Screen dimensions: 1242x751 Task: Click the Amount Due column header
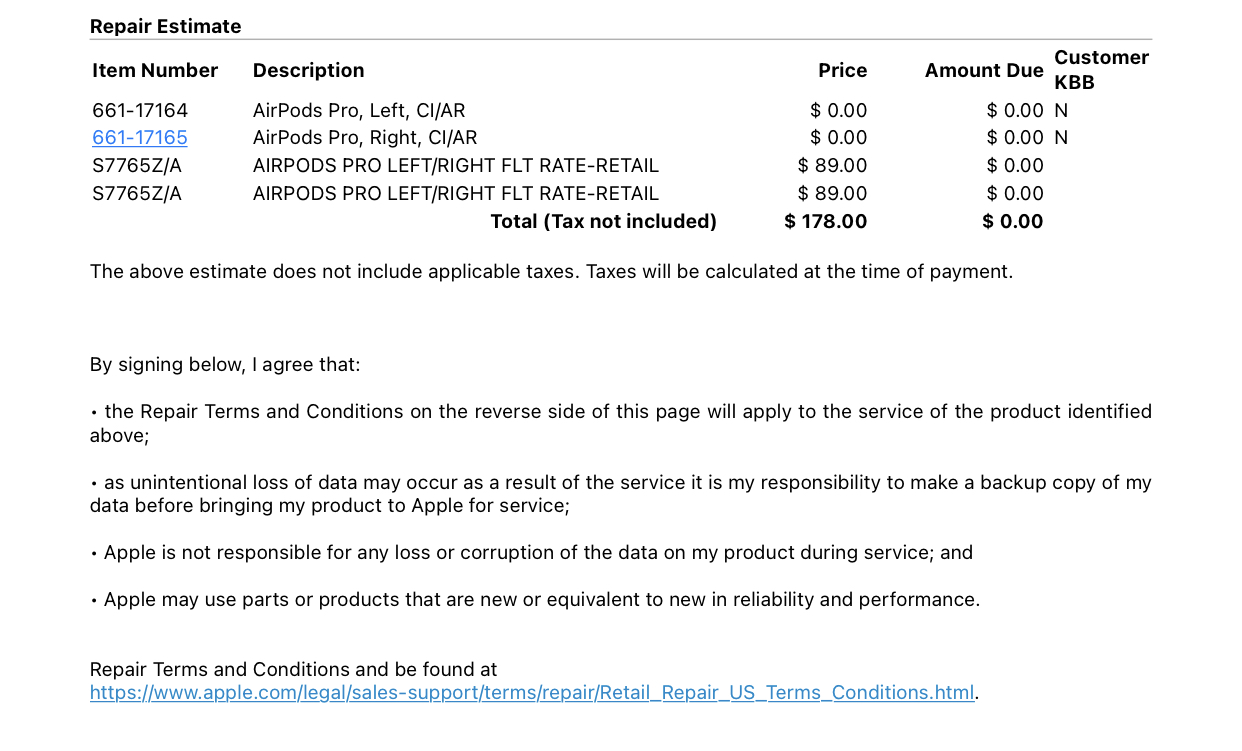pyautogui.click(x=984, y=70)
